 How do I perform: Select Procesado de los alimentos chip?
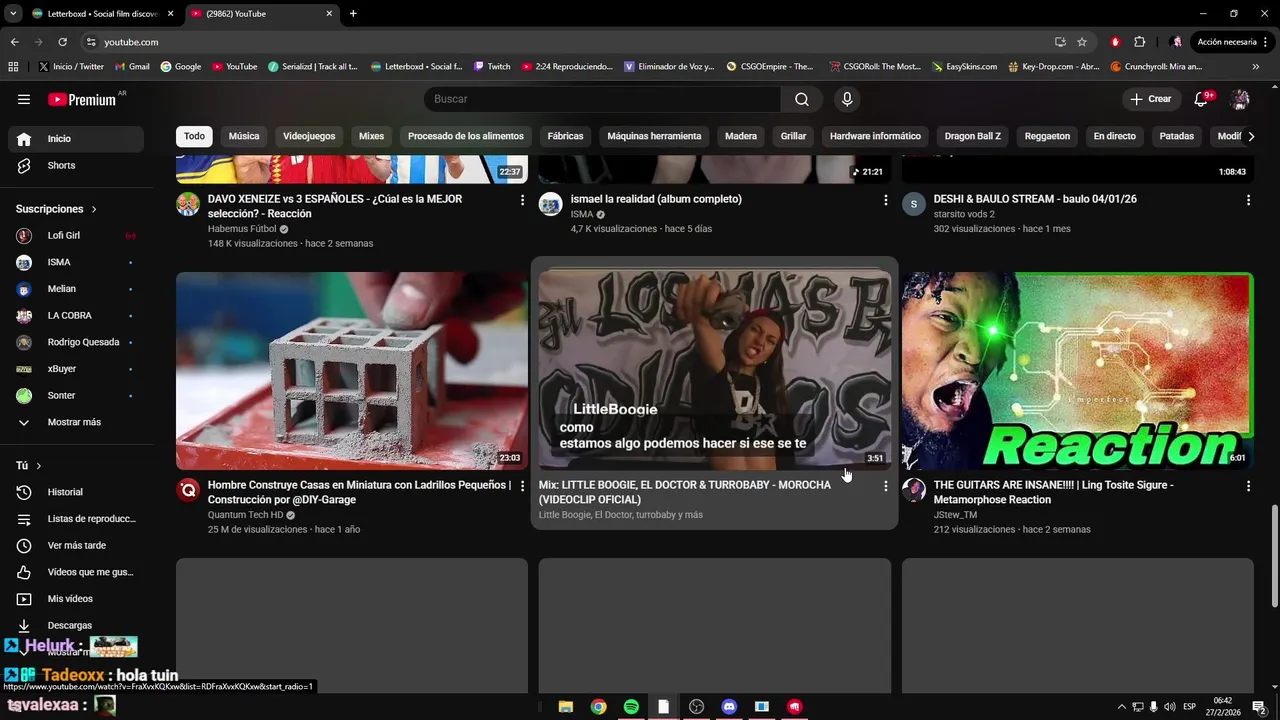pos(466,136)
